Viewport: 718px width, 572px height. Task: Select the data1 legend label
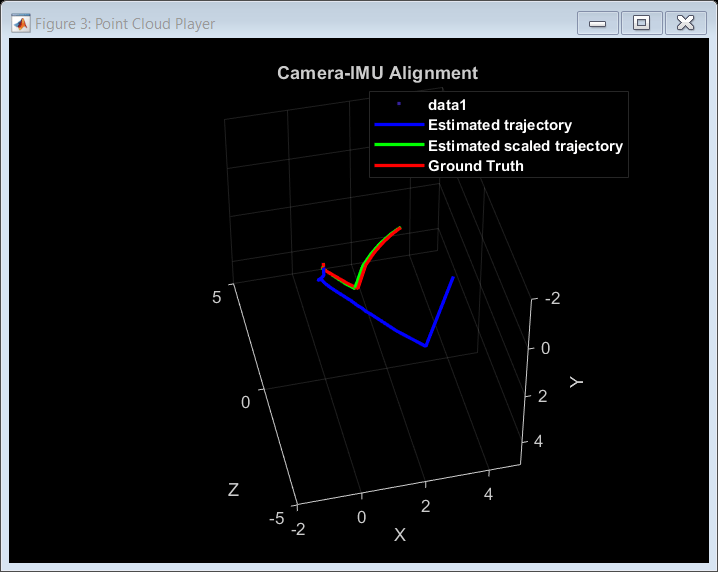click(447, 105)
